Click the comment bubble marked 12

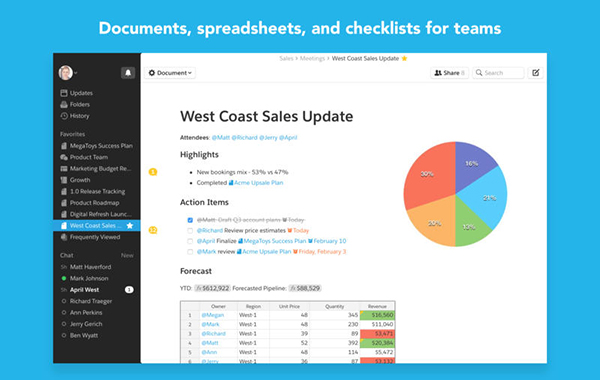[x=153, y=230]
